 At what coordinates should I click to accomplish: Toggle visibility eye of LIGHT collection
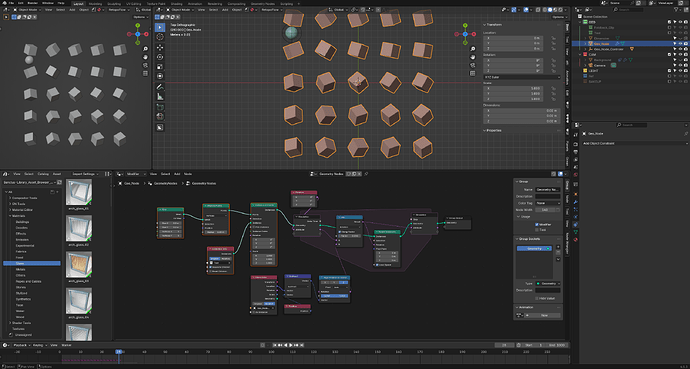pyautogui.click(x=680, y=70)
